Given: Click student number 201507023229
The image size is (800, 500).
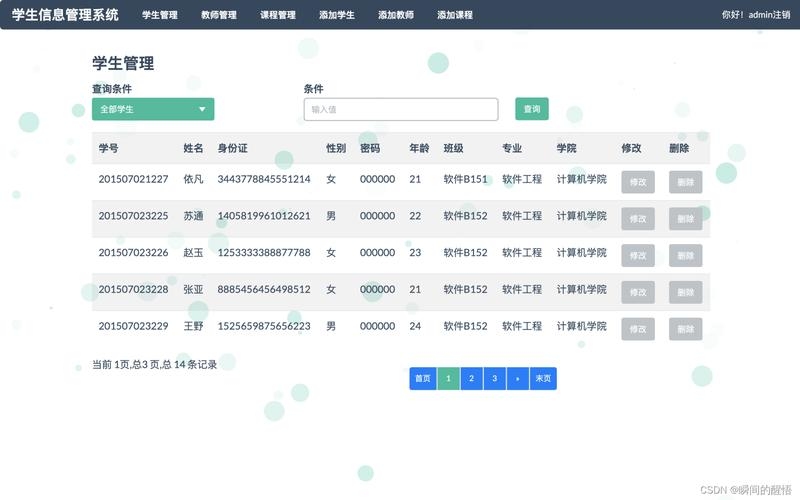Looking at the screenshot, I should pos(133,326).
